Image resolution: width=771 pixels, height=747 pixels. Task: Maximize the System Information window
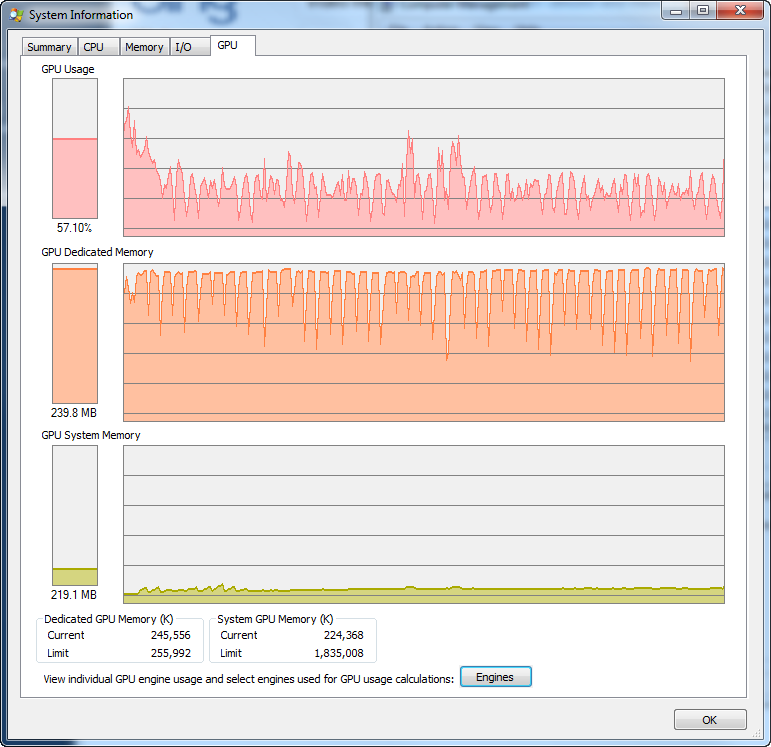coord(702,10)
